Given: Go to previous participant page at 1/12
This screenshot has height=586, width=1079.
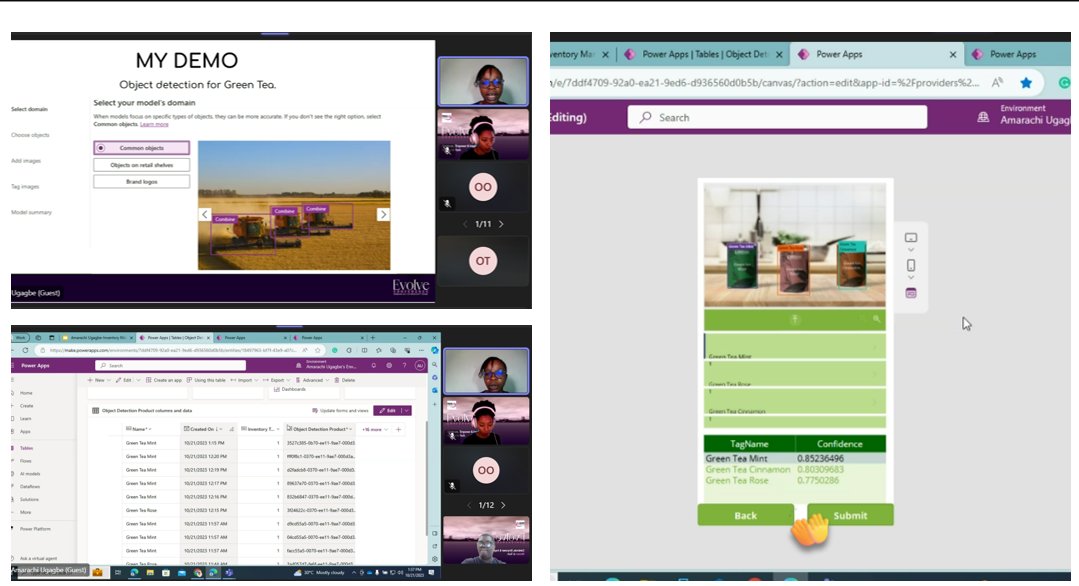Looking at the screenshot, I should click(x=469, y=506).
